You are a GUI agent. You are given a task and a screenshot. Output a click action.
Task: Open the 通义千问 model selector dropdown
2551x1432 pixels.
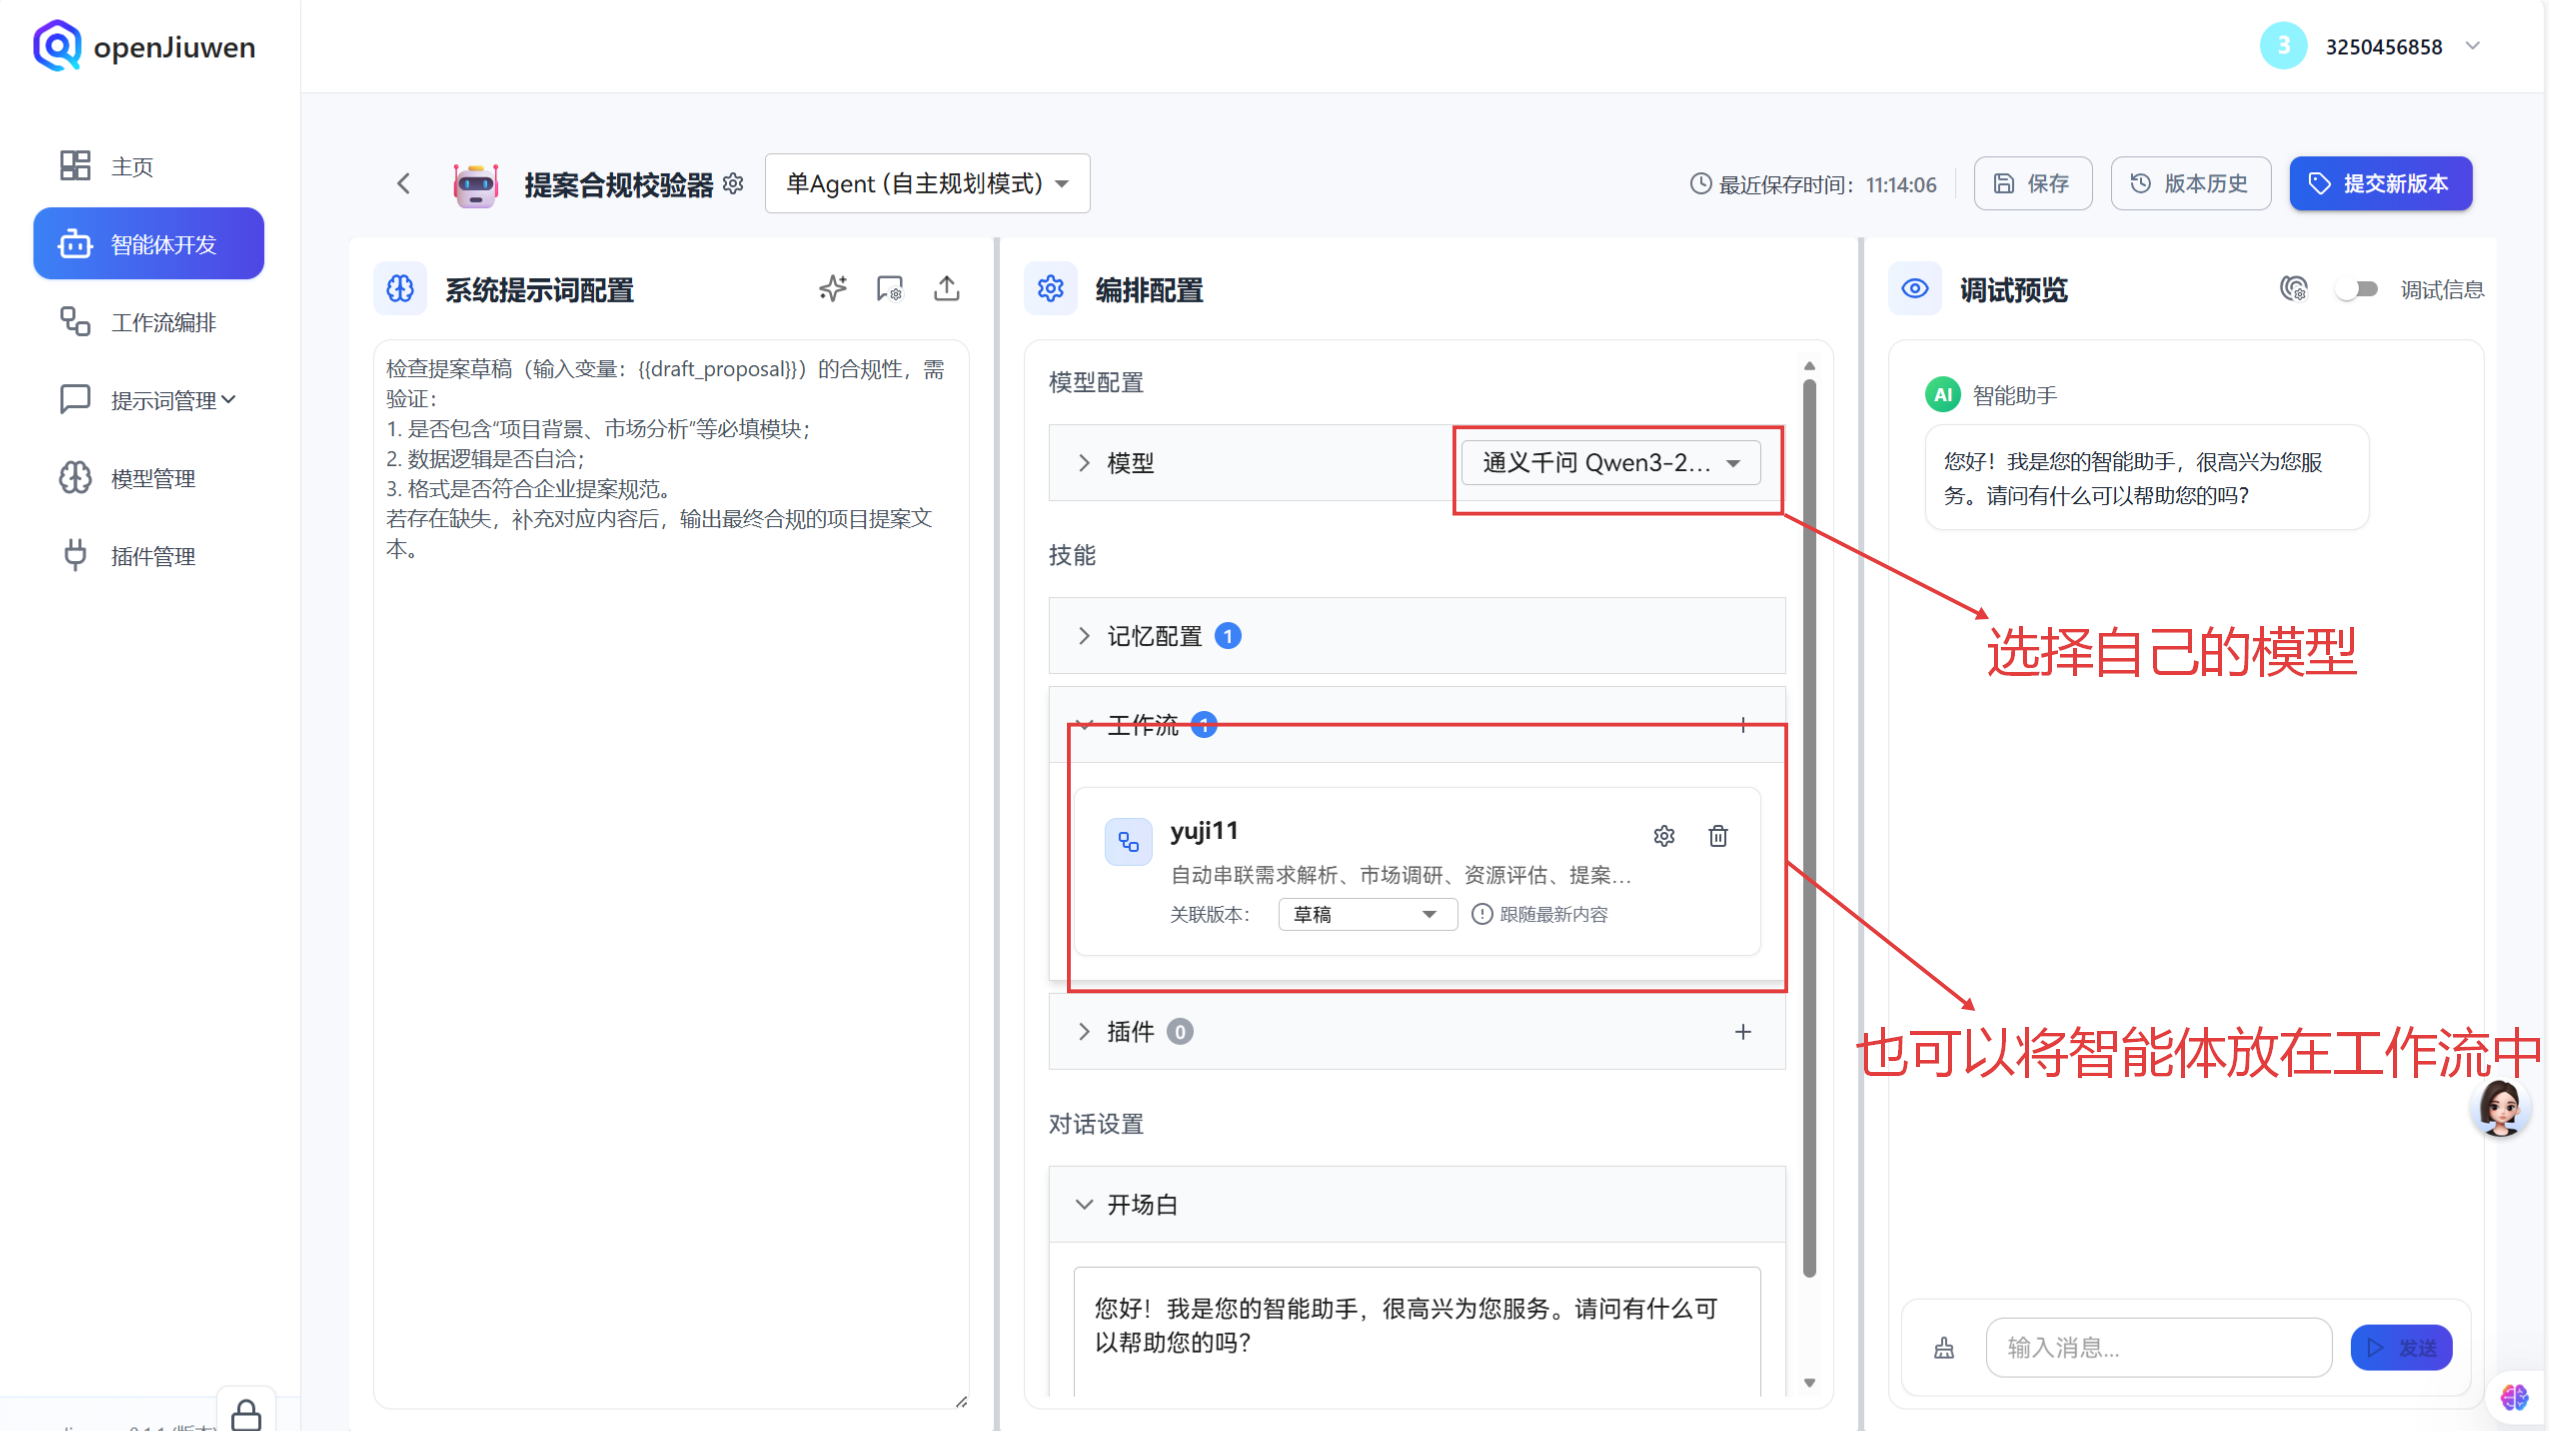click(x=1610, y=463)
